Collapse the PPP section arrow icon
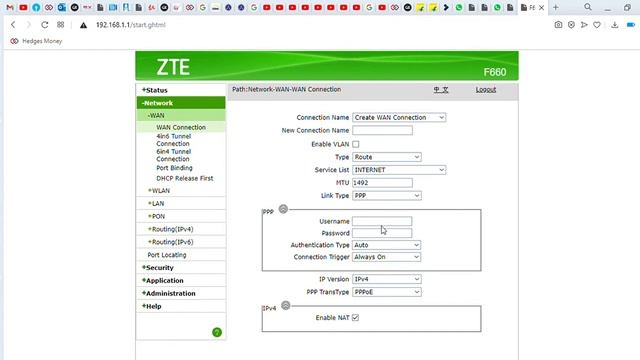Image resolution: width=640 pixels, height=360 pixels. [x=283, y=209]
